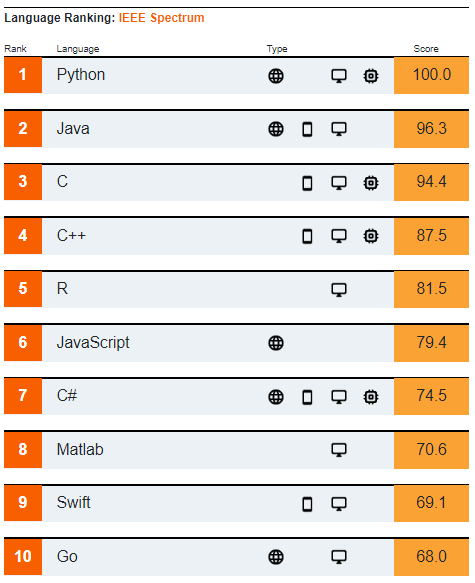The width and height of the screenshot is (475, 583).
Task: Click the mobile phone icon in Java row
Action: click(x=307, y=129)
